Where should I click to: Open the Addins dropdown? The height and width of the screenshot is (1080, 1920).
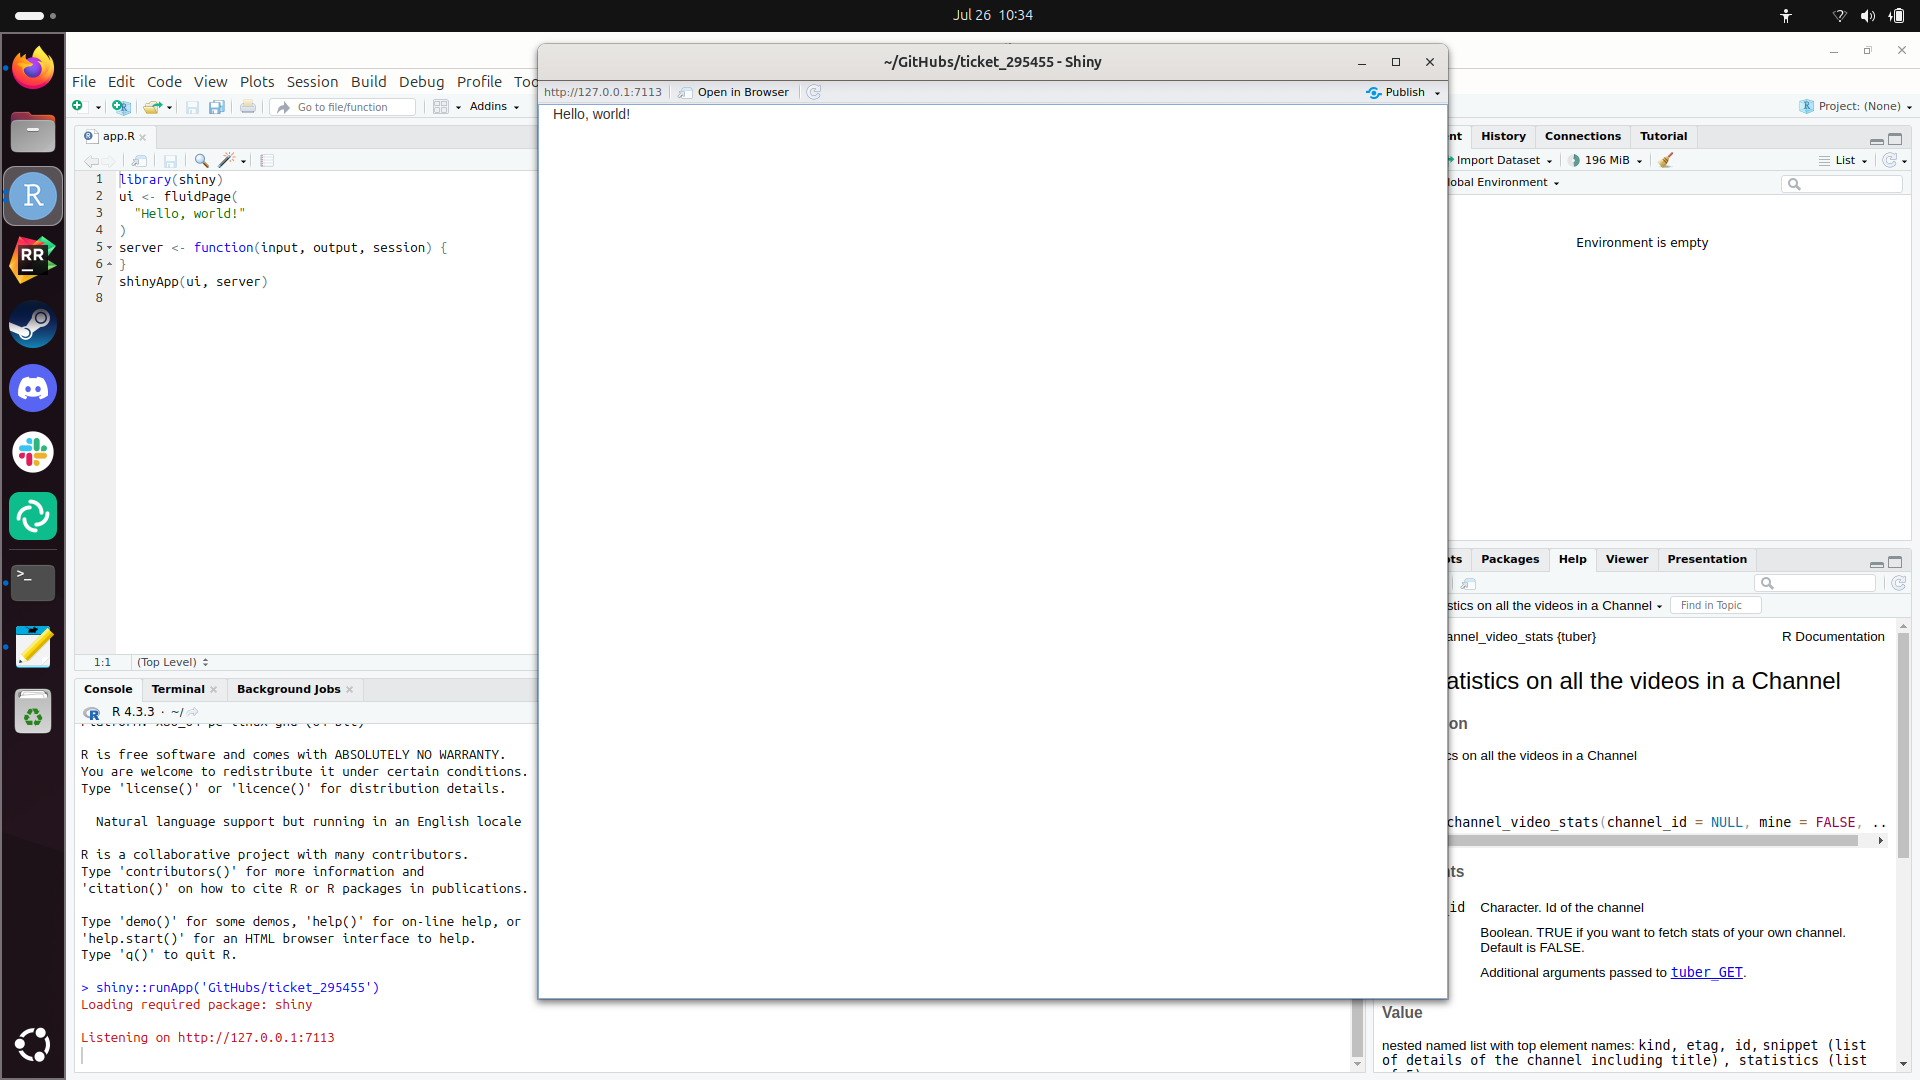(x=494, y=107)
